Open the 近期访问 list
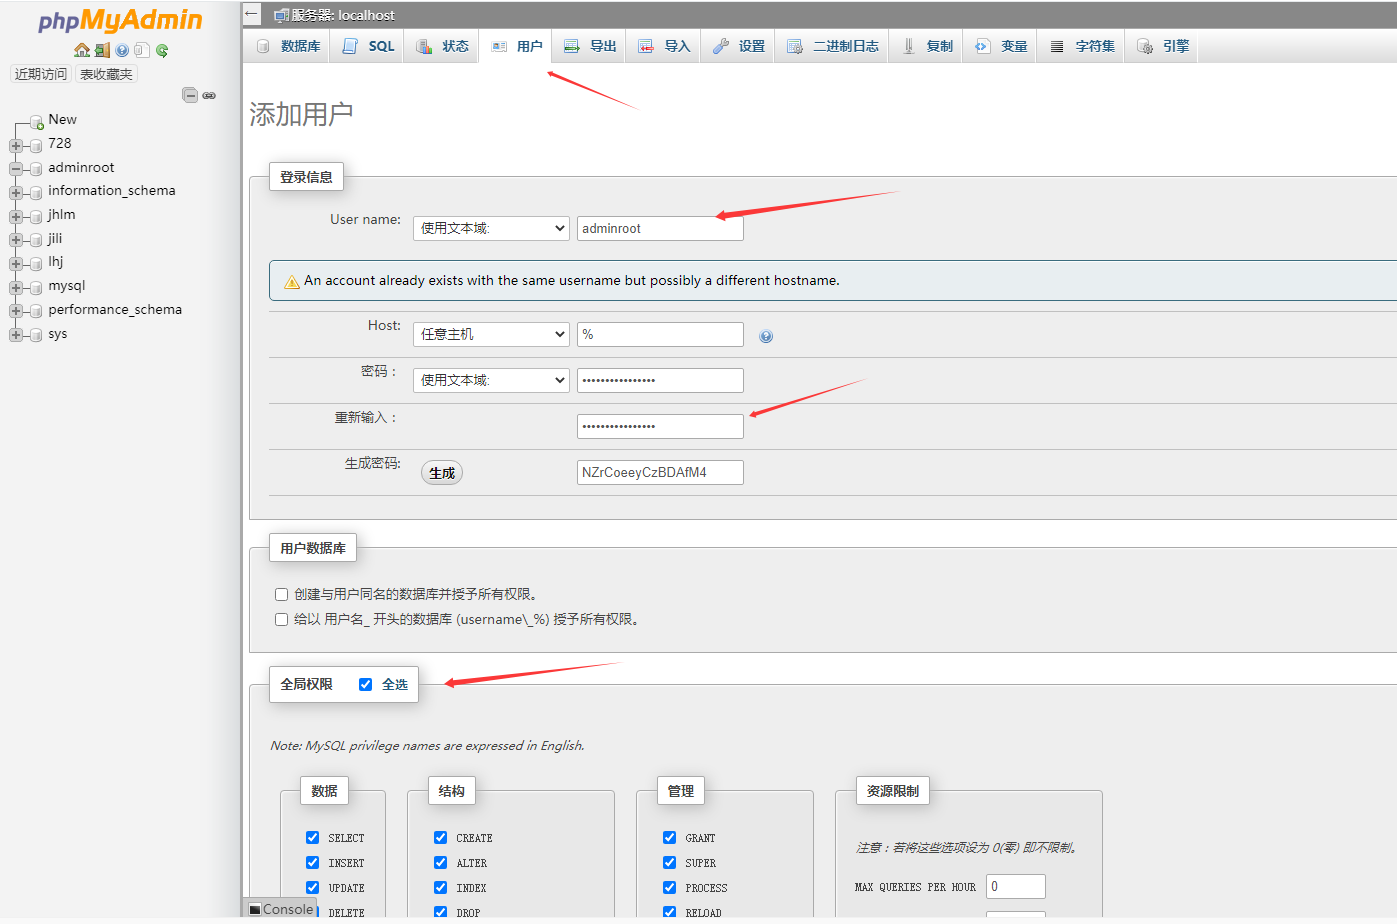Viewport: 1397px width, 924px height. [41, 74]
